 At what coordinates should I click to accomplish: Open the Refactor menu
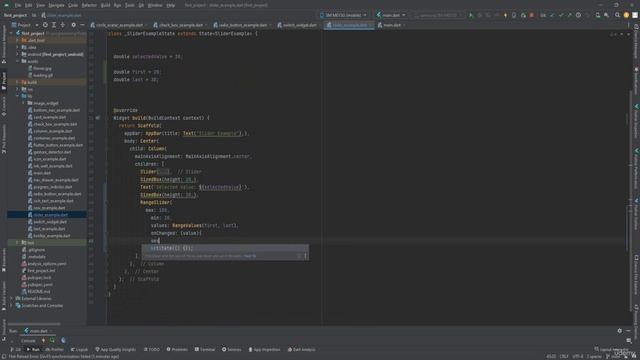[x=89, y=5]
